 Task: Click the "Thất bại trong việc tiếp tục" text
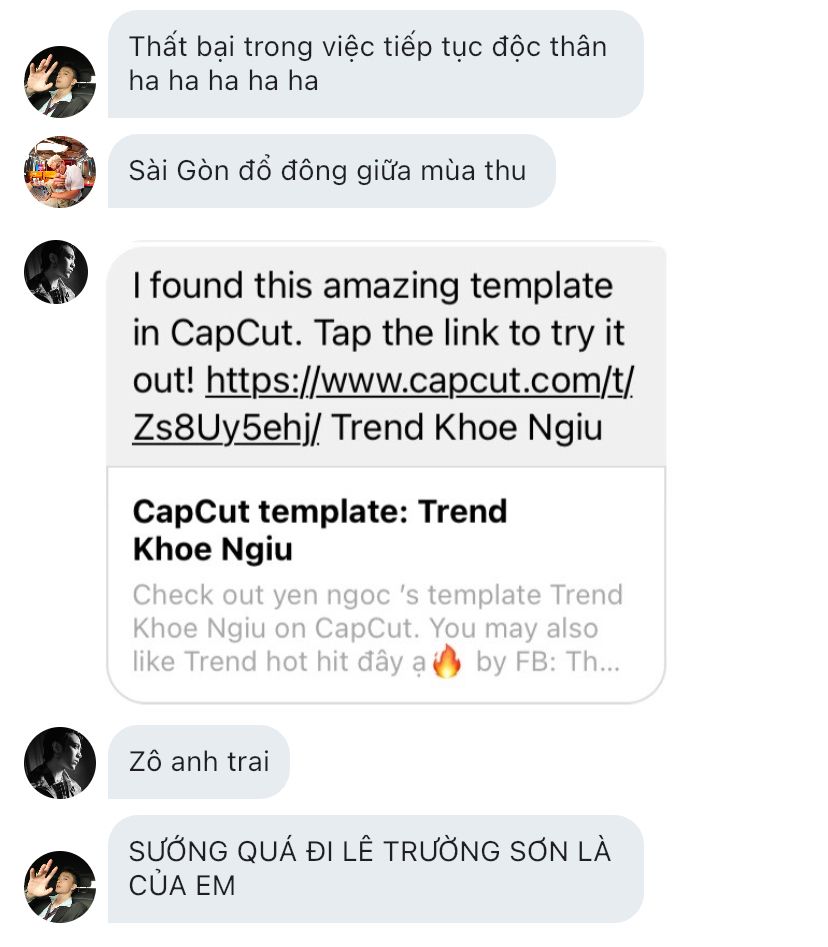[x=367, y=47]
